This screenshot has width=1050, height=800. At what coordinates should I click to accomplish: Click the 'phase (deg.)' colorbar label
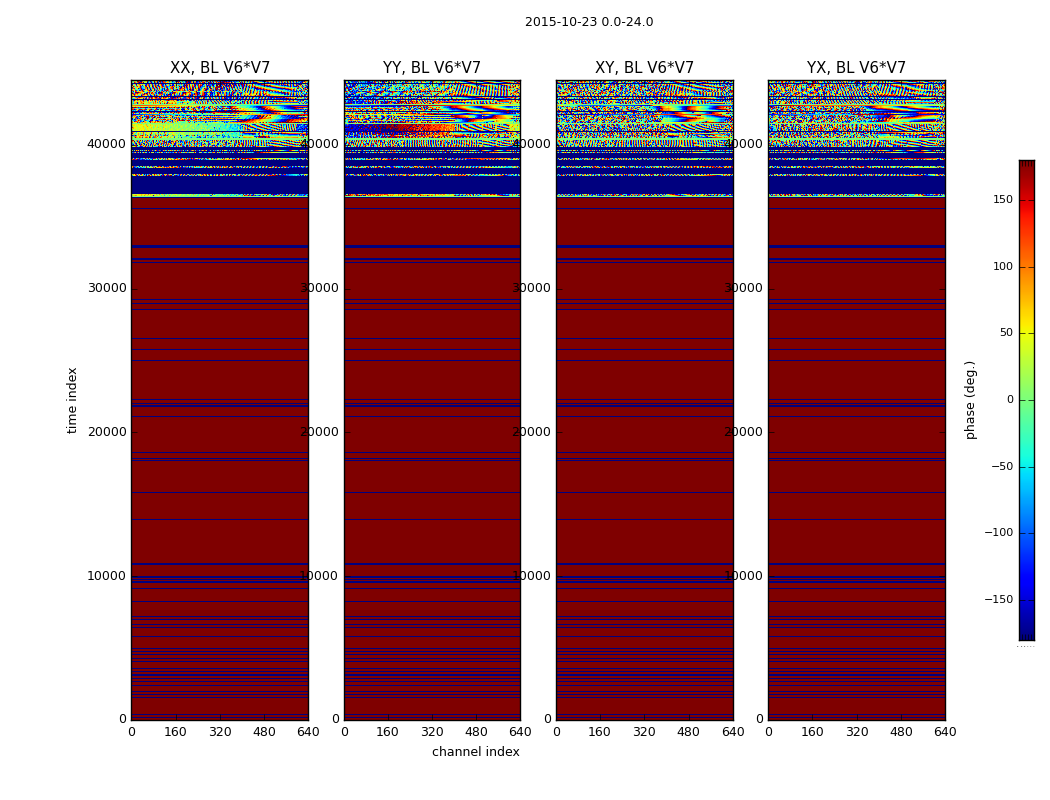coord(970,400)
